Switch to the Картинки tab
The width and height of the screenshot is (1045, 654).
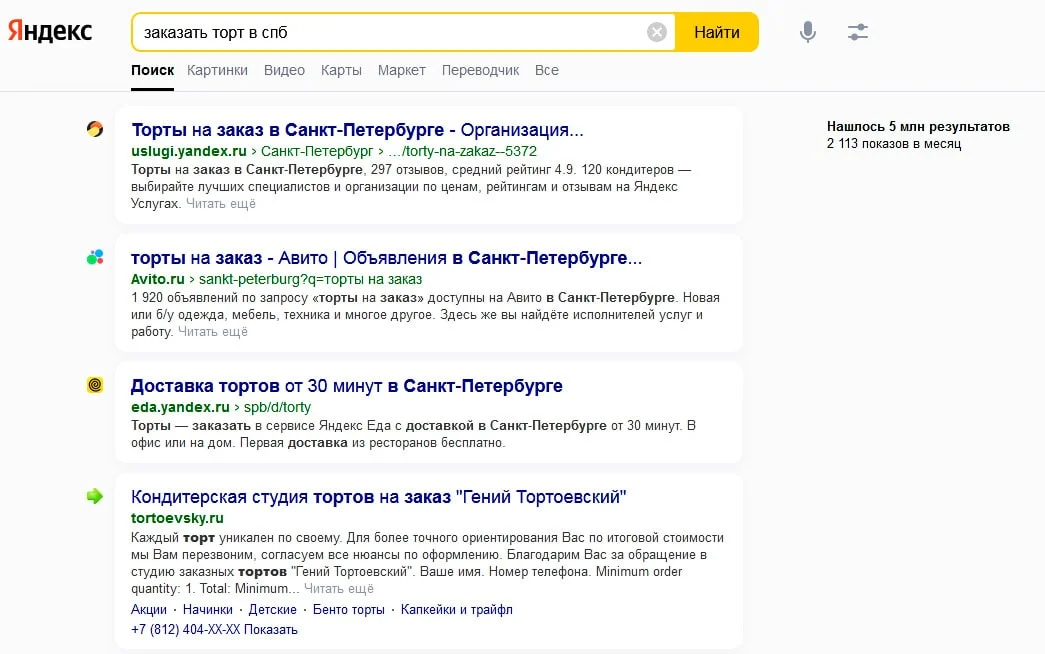coord(217,70)
